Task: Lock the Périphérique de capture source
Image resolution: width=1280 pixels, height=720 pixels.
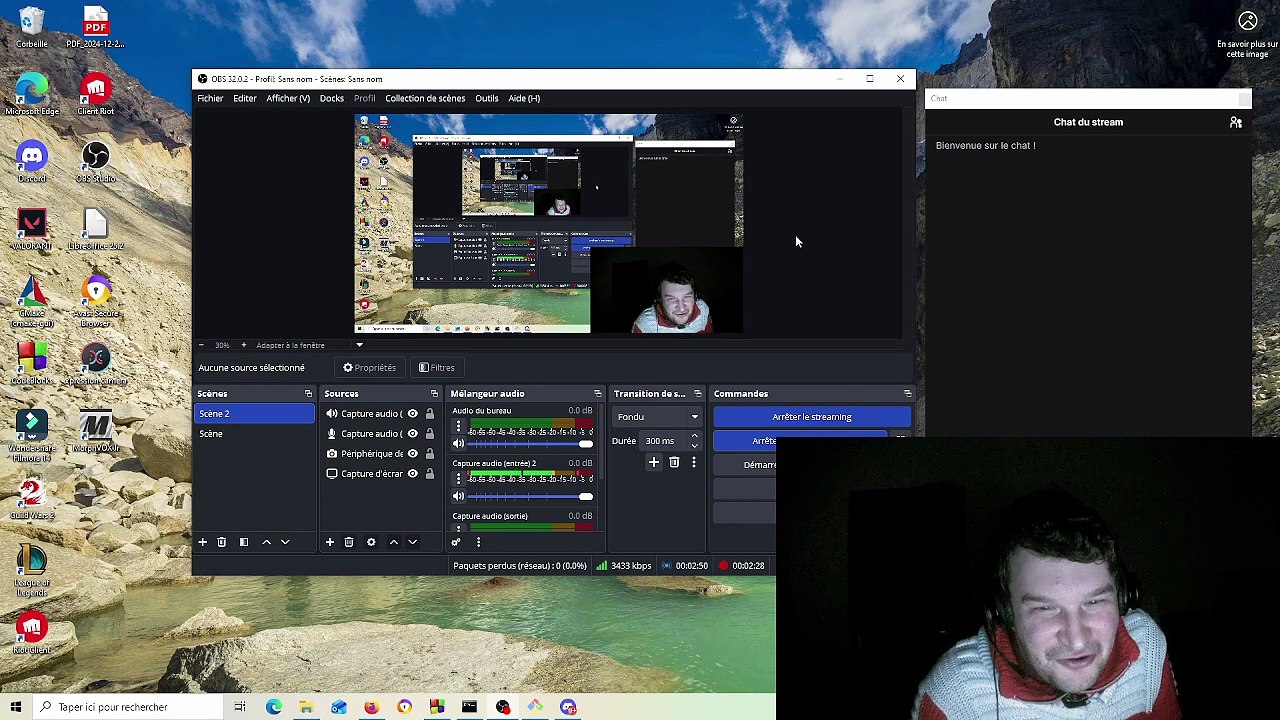Action: [x=430, y=454]
